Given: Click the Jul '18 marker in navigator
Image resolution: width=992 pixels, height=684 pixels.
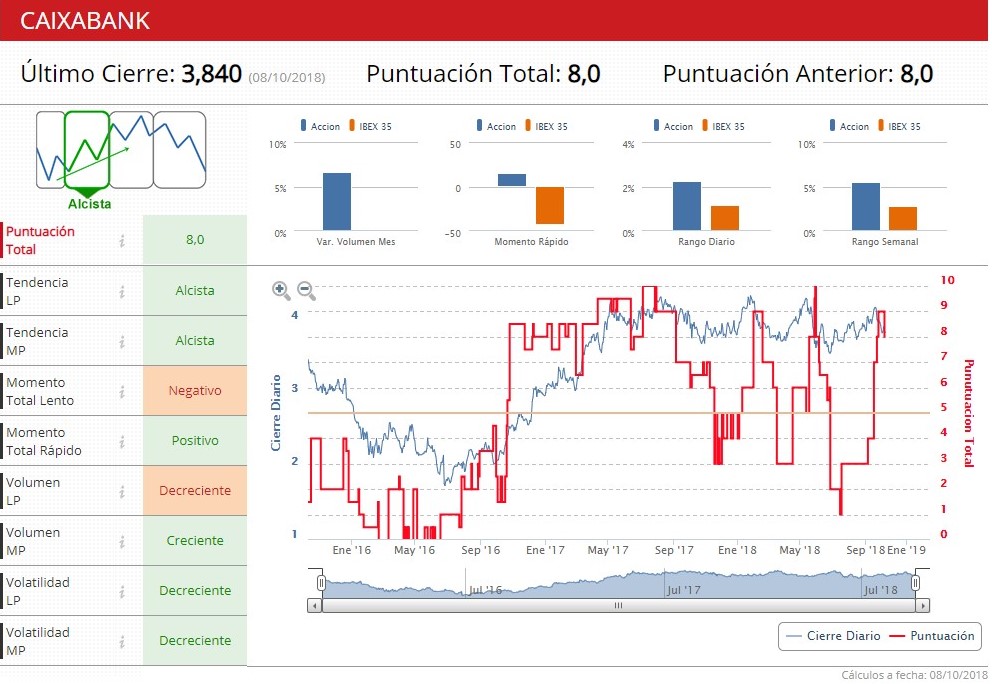Looking at the screenshot, I should (881, 590).
